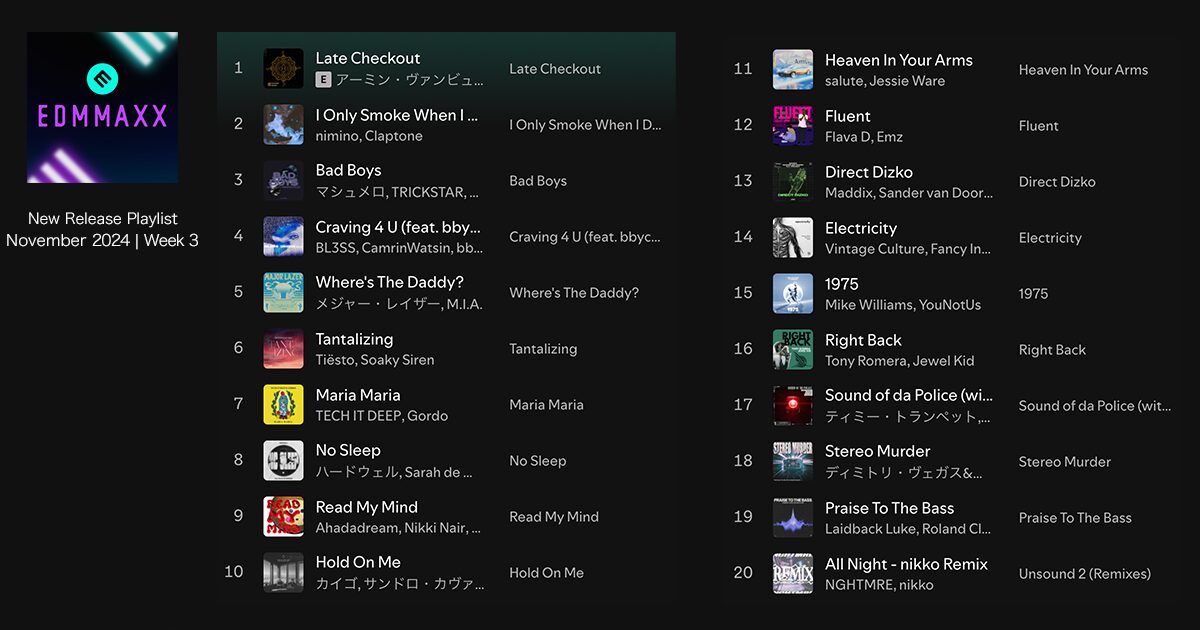Click the Heaven In Your Arms artwork

793,70
